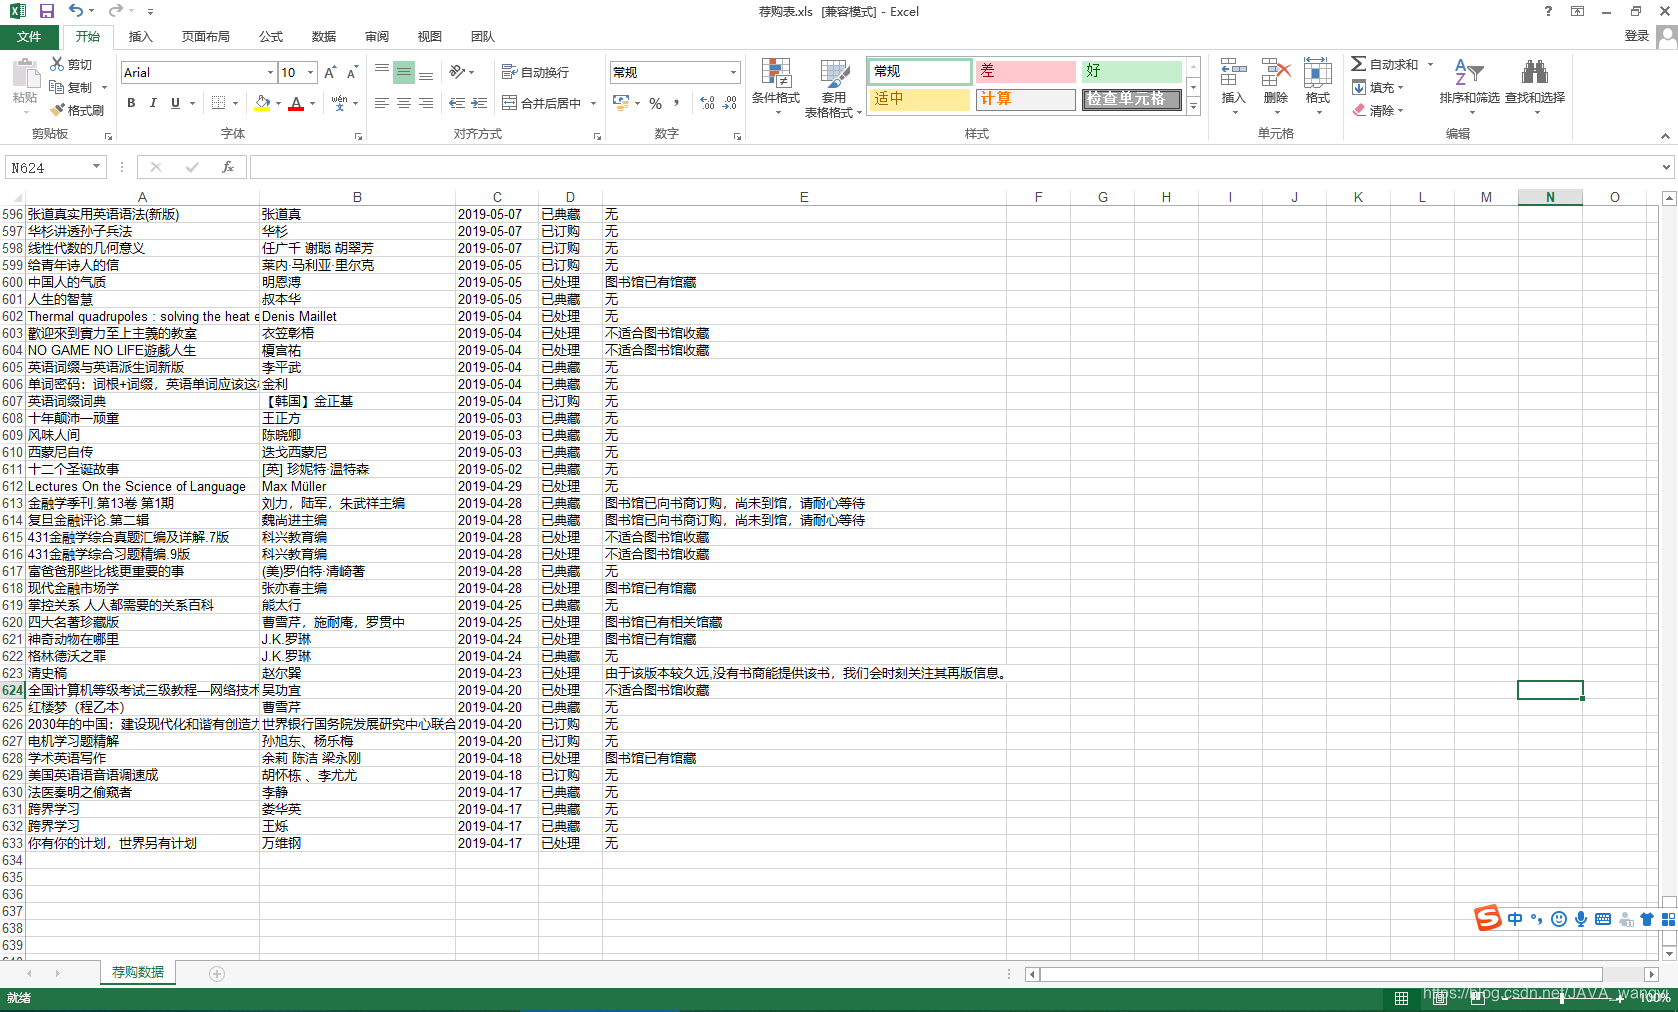Click the cell borders icon

tap(218, 103)
